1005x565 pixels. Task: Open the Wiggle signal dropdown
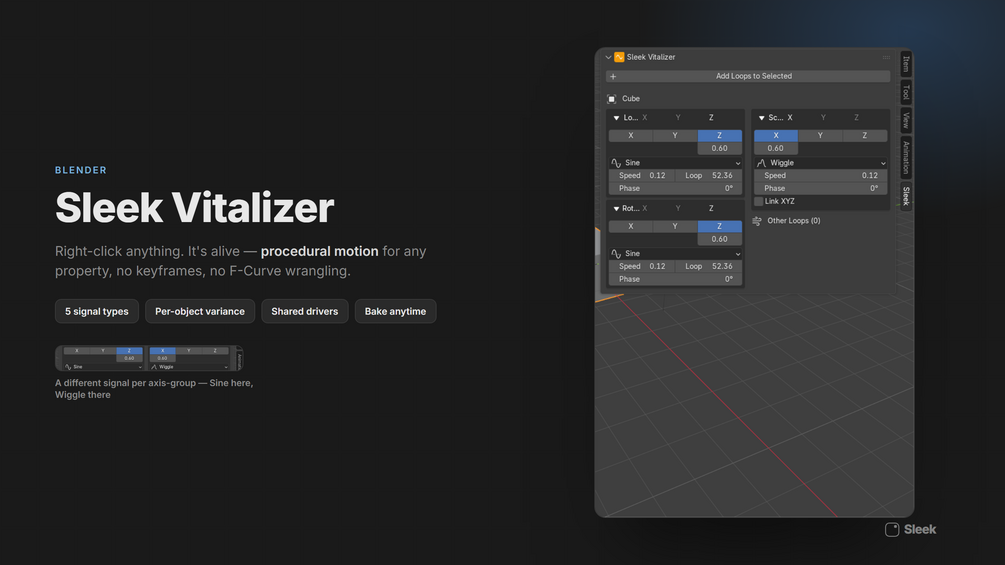pyautogui.click(x=820, y=163)
